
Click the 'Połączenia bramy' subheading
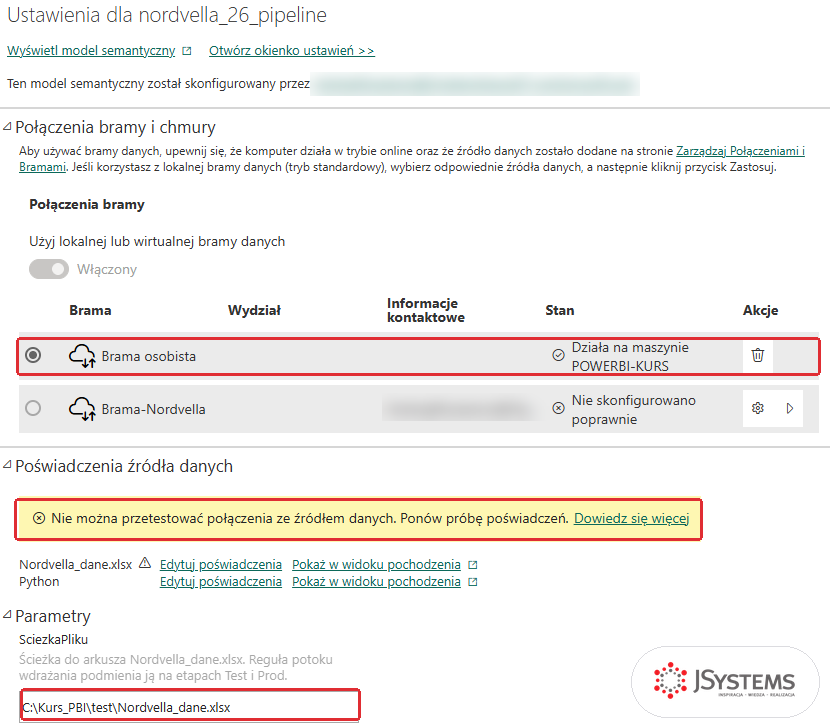tap(87, 205)
